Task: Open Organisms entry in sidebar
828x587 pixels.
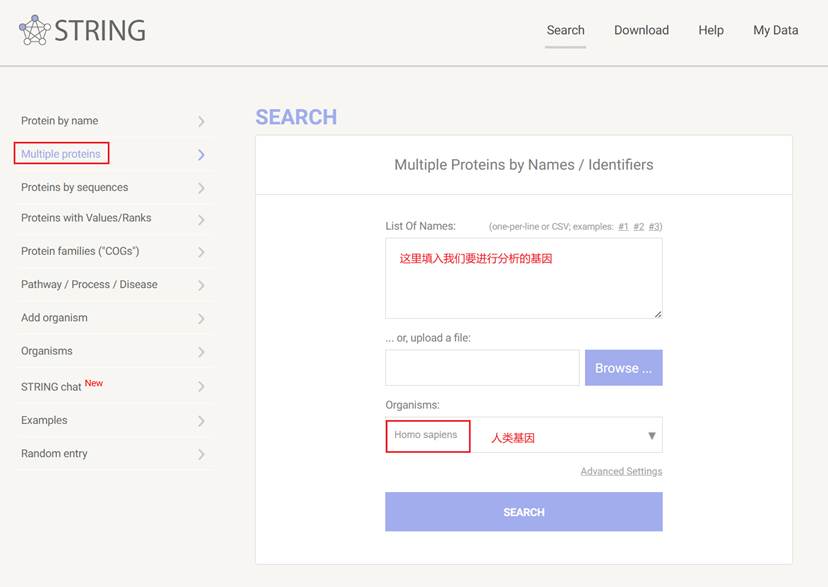Action: 47,351
